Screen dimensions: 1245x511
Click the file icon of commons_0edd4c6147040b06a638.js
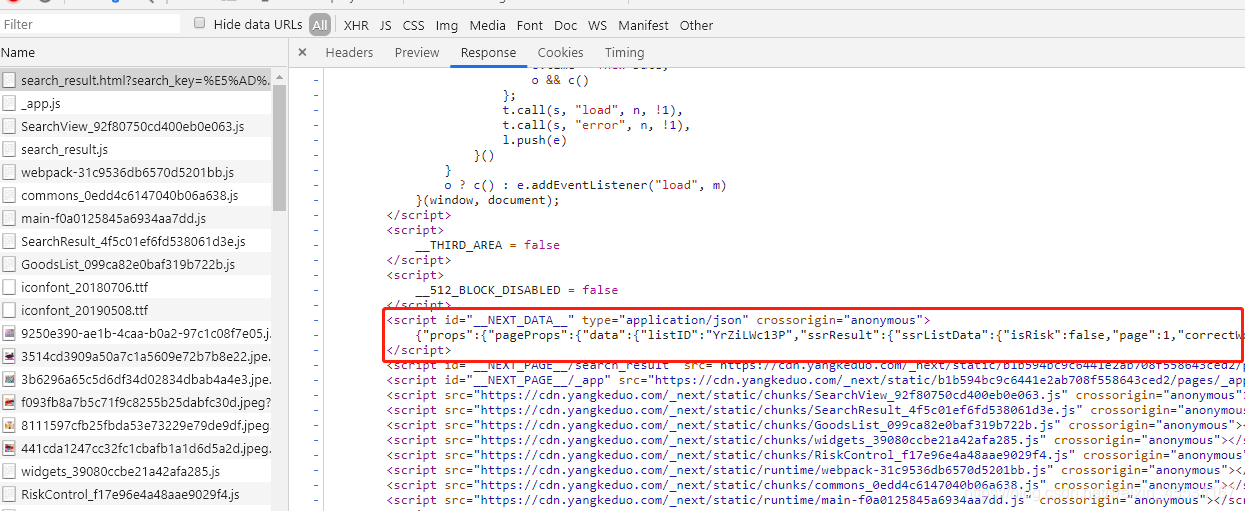click(9, 195)
